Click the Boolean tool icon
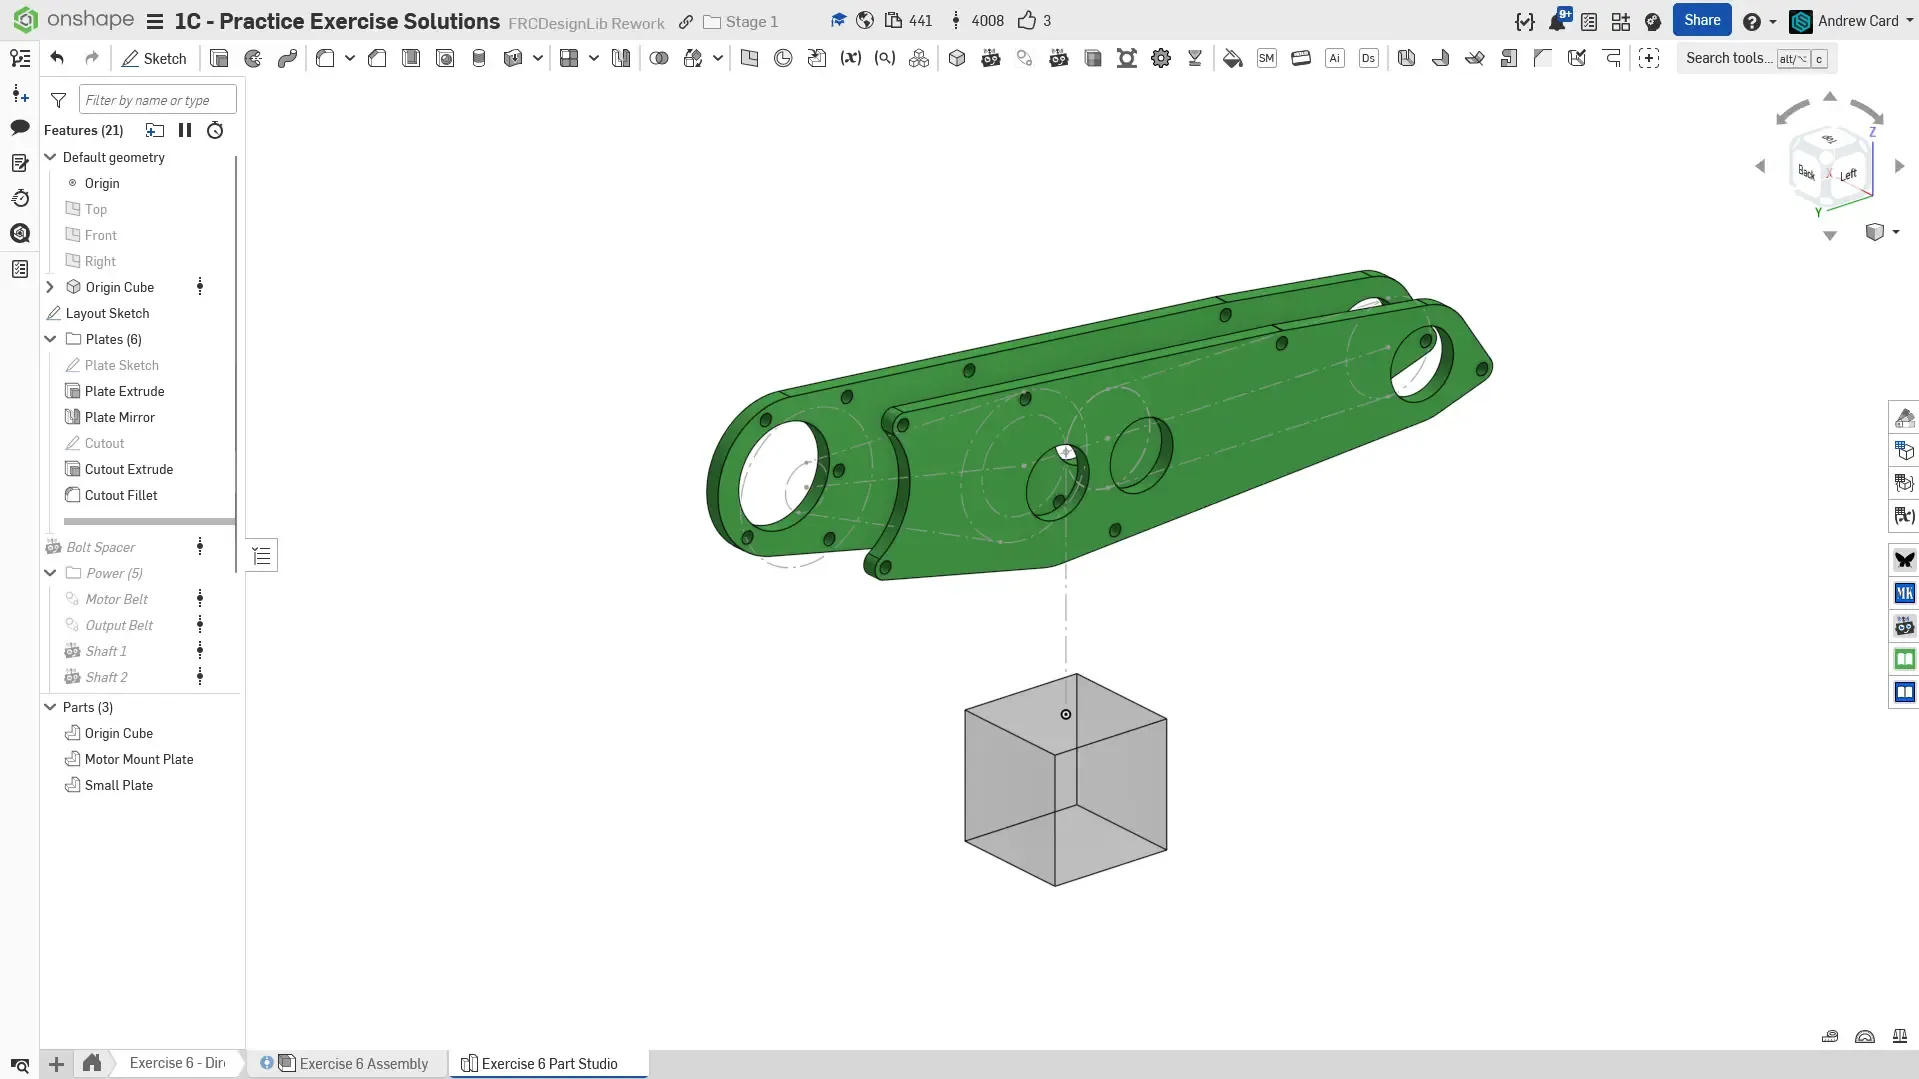The image size is (1919, 1079). (x=659, y=58)
